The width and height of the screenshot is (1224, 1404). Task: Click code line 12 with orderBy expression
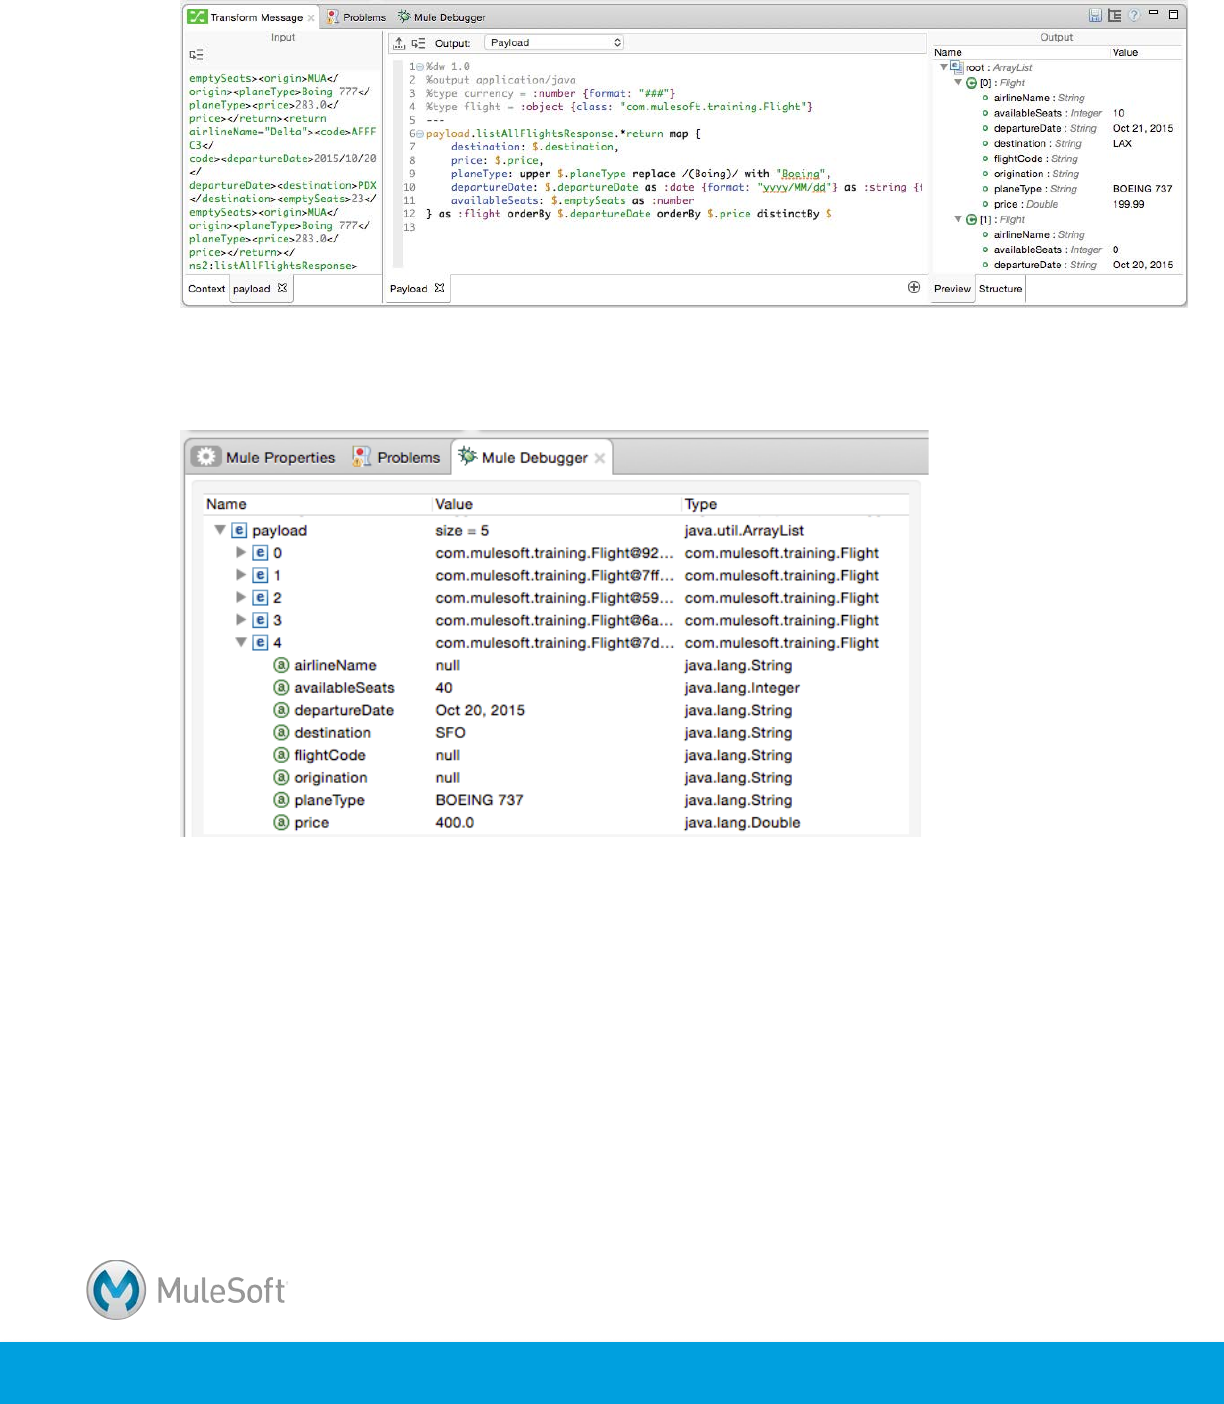pos(629,214)
